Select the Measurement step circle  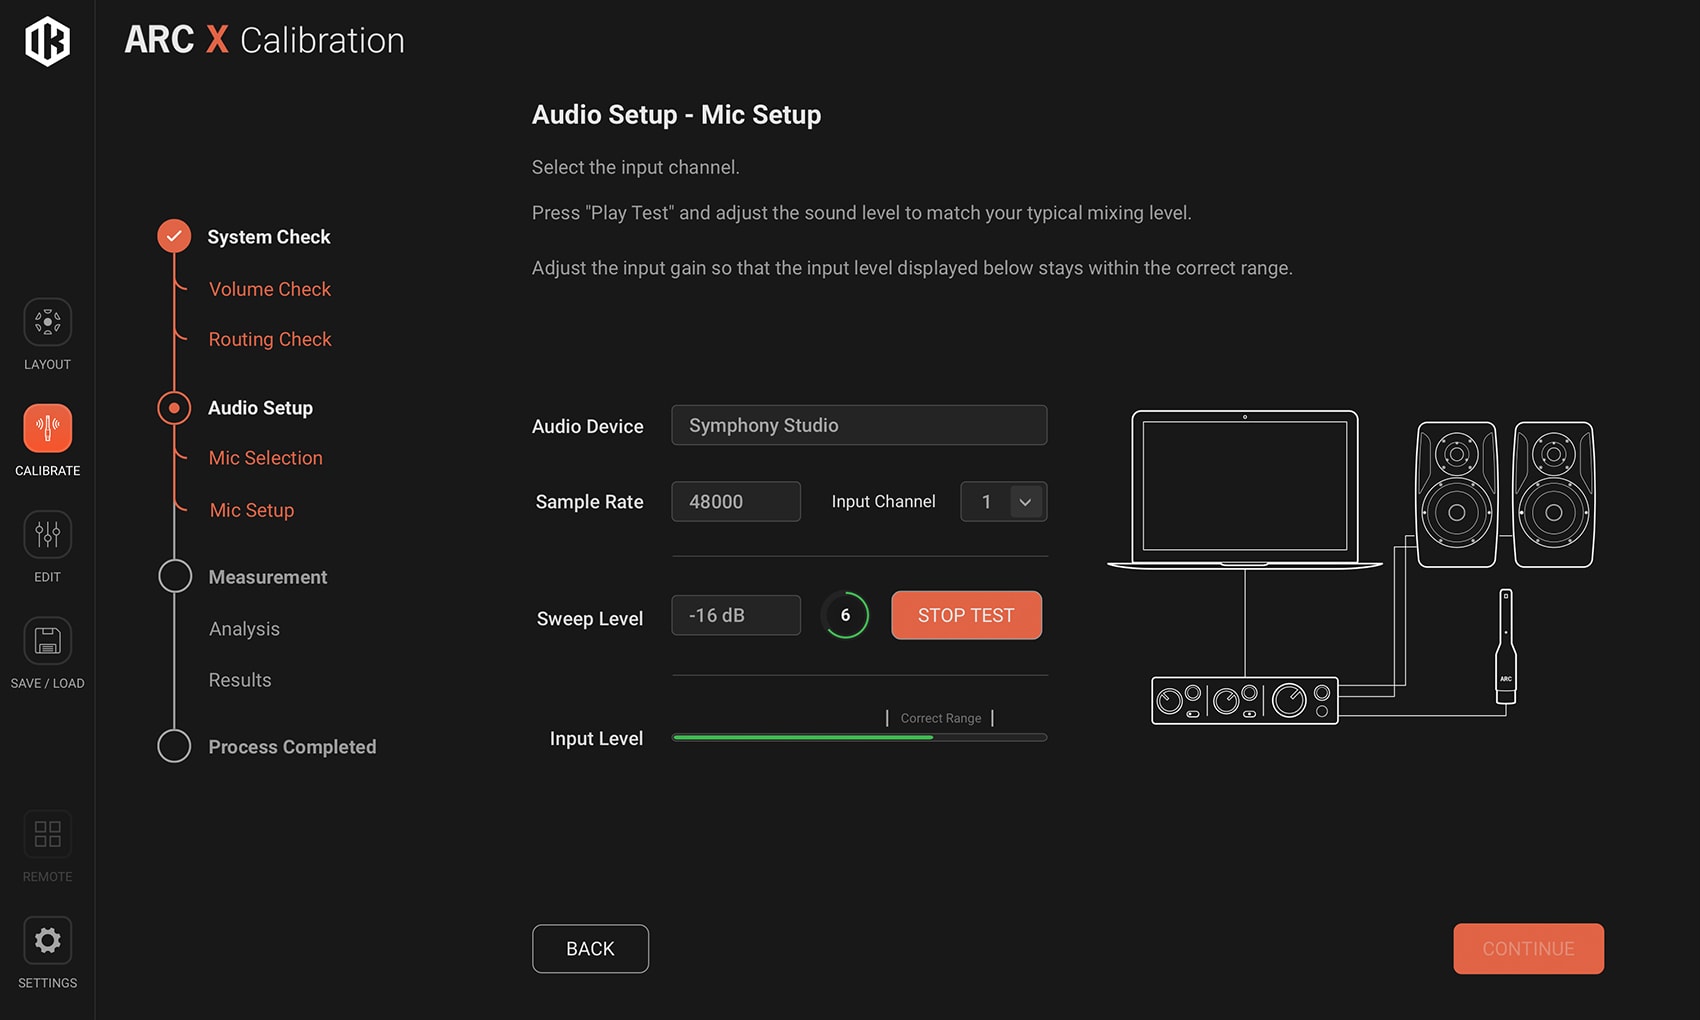point(175,576)
